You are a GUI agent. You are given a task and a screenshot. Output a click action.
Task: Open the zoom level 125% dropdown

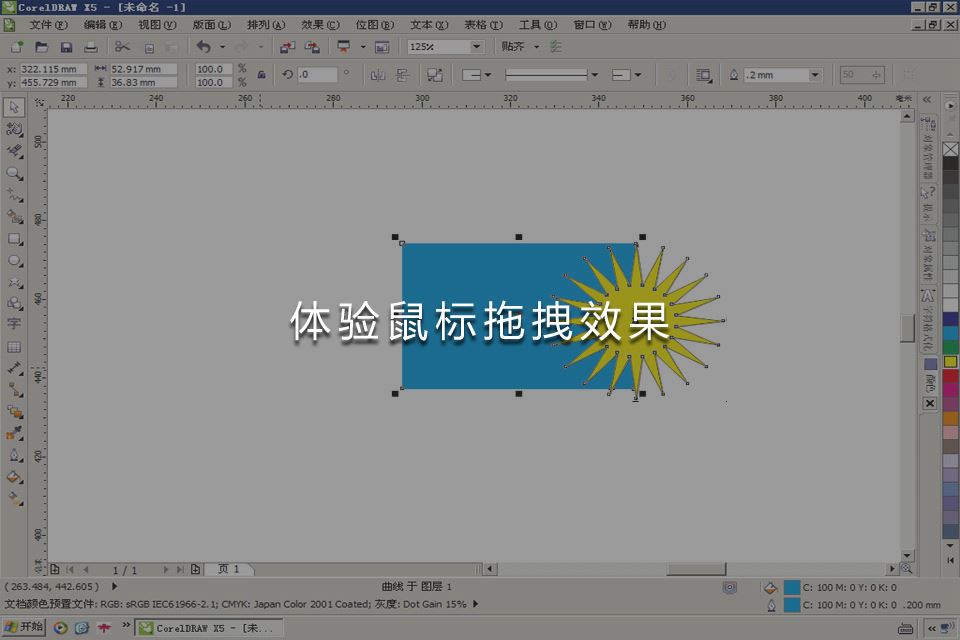pyautogui.click(x=476, y=47)
